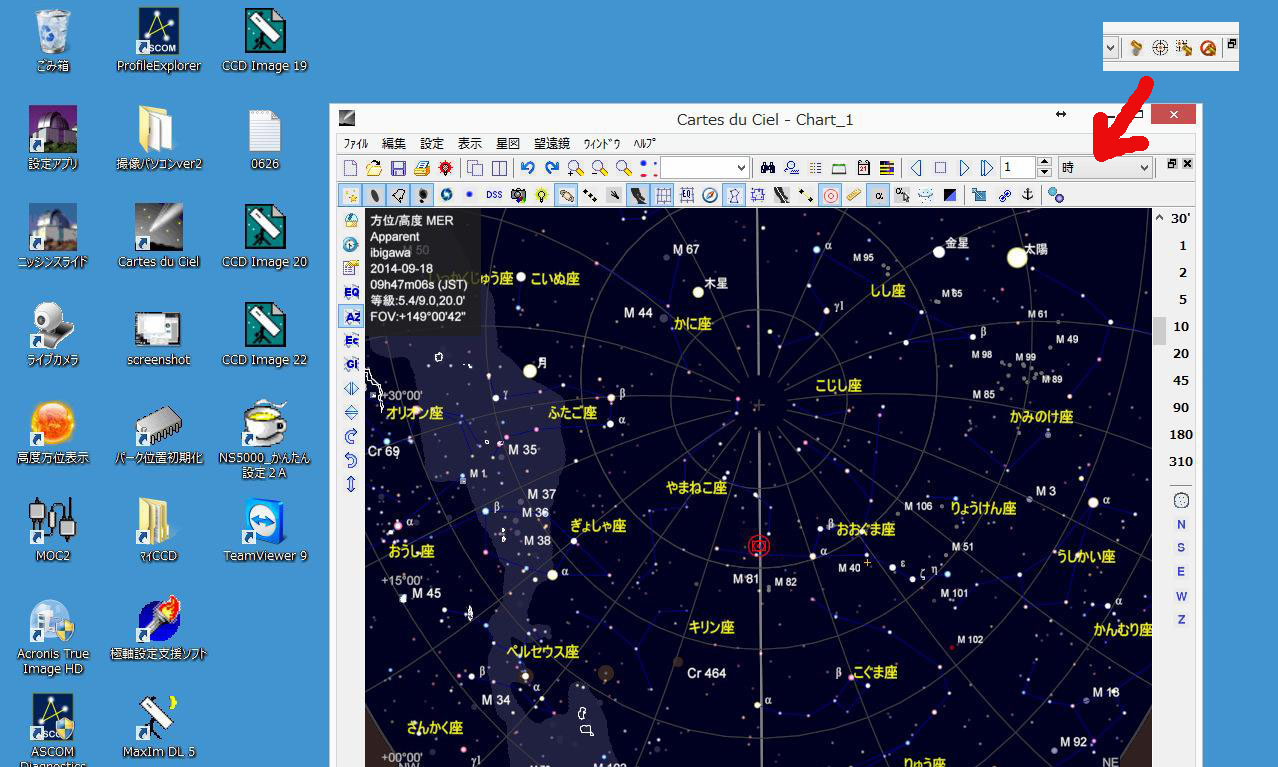Toggle constellation figures display
1278x767 pixels.
tap(734, 195)
